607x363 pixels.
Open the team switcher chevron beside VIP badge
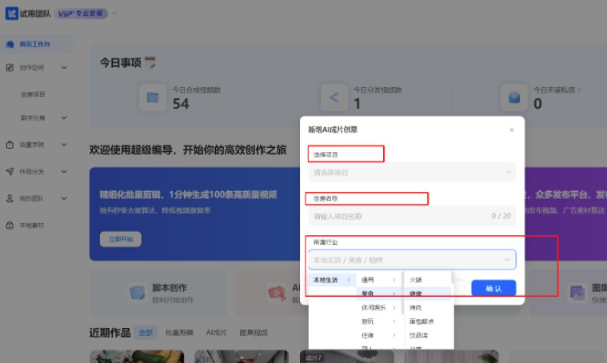coord(114,14)
